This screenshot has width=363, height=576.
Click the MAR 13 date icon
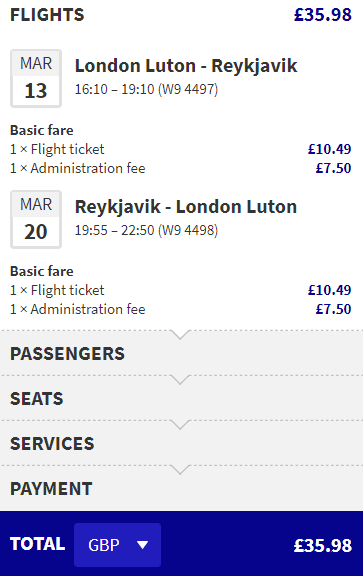[x=36, y=78]
